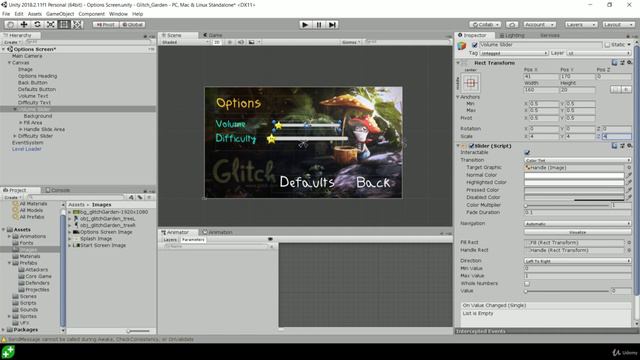Open the Window menu
The width and height of the screenshot is (640, 360).
point(118,14)
